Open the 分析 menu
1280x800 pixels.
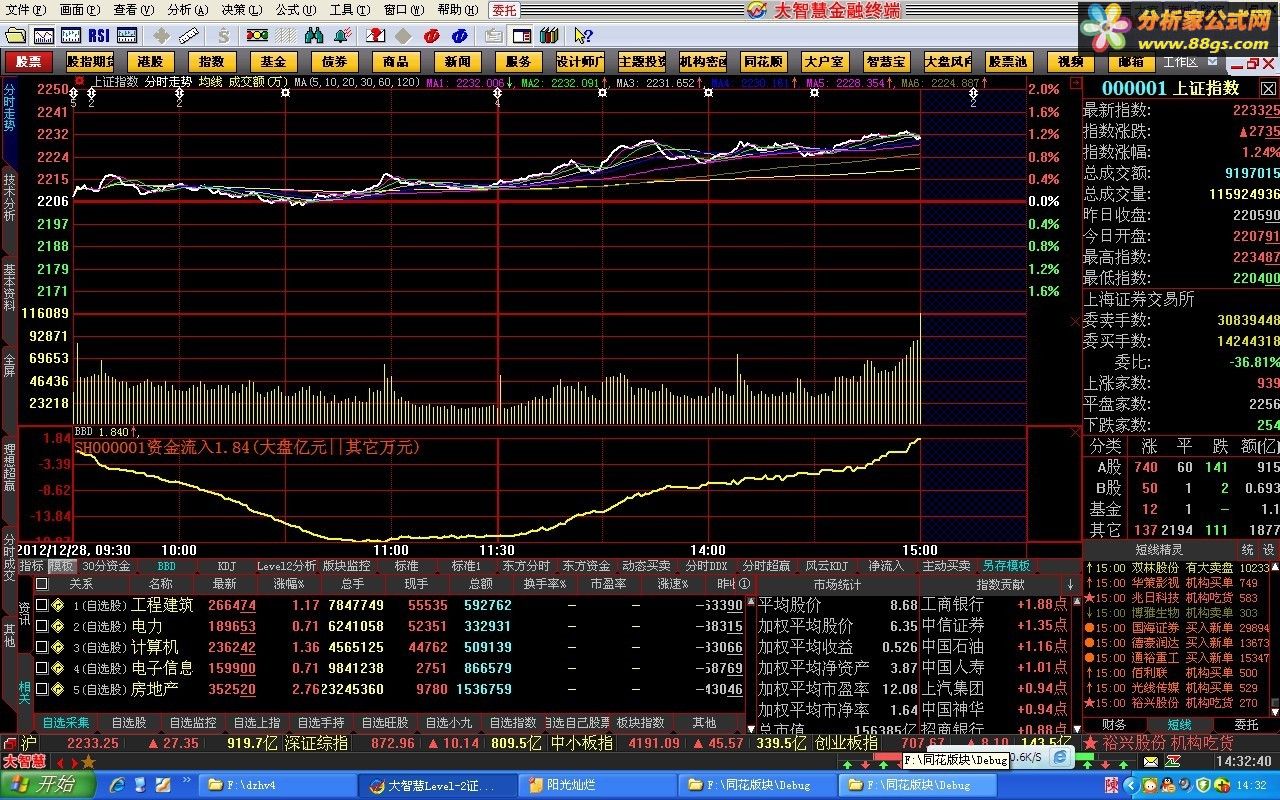187,10
